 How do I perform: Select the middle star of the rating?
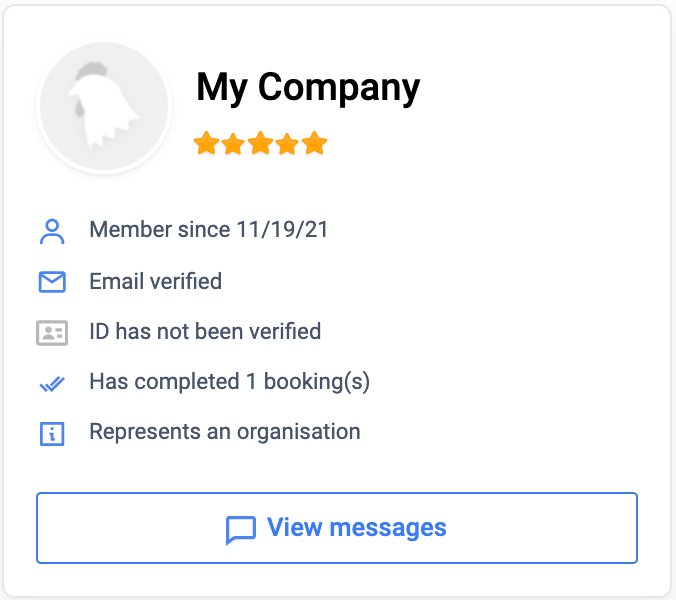(x=260, y=144)
